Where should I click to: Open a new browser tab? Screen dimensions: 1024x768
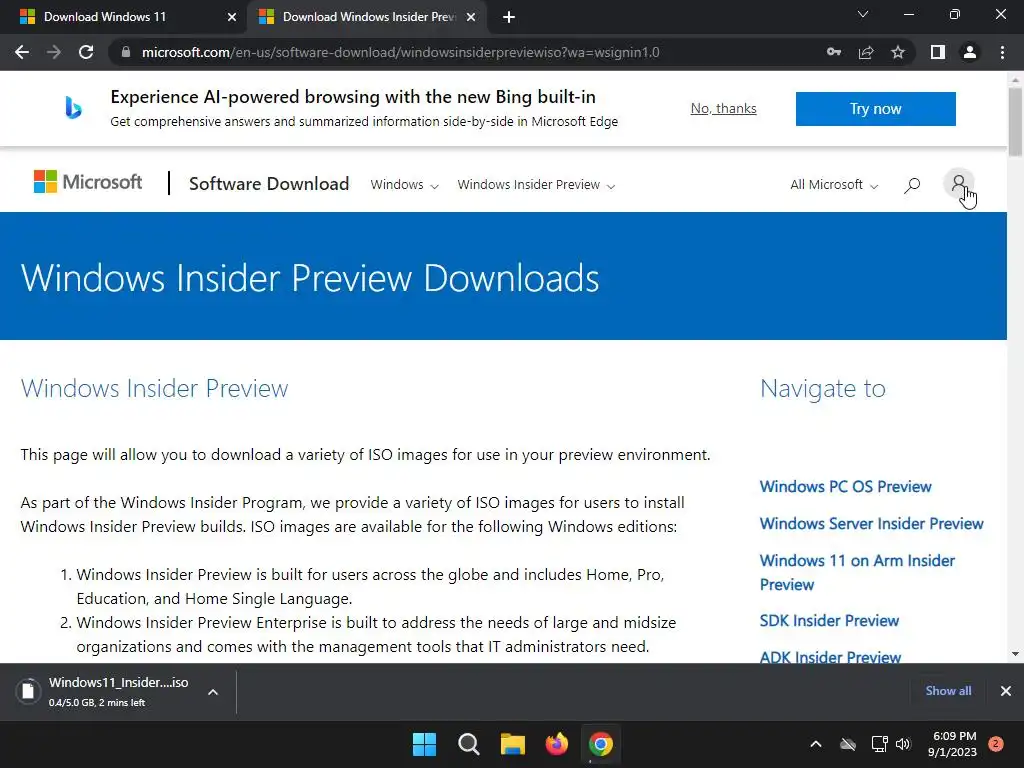[x=509, y=17]
